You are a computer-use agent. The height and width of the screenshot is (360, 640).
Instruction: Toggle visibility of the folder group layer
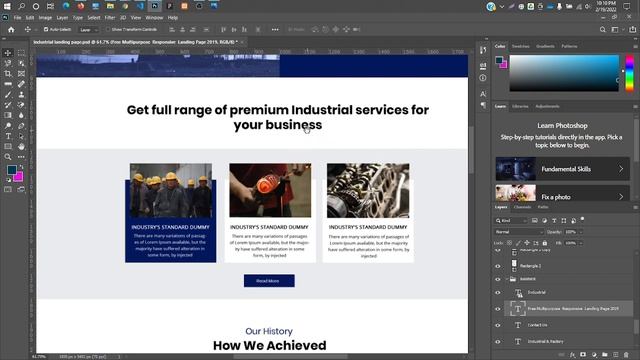tap(498, 280)
